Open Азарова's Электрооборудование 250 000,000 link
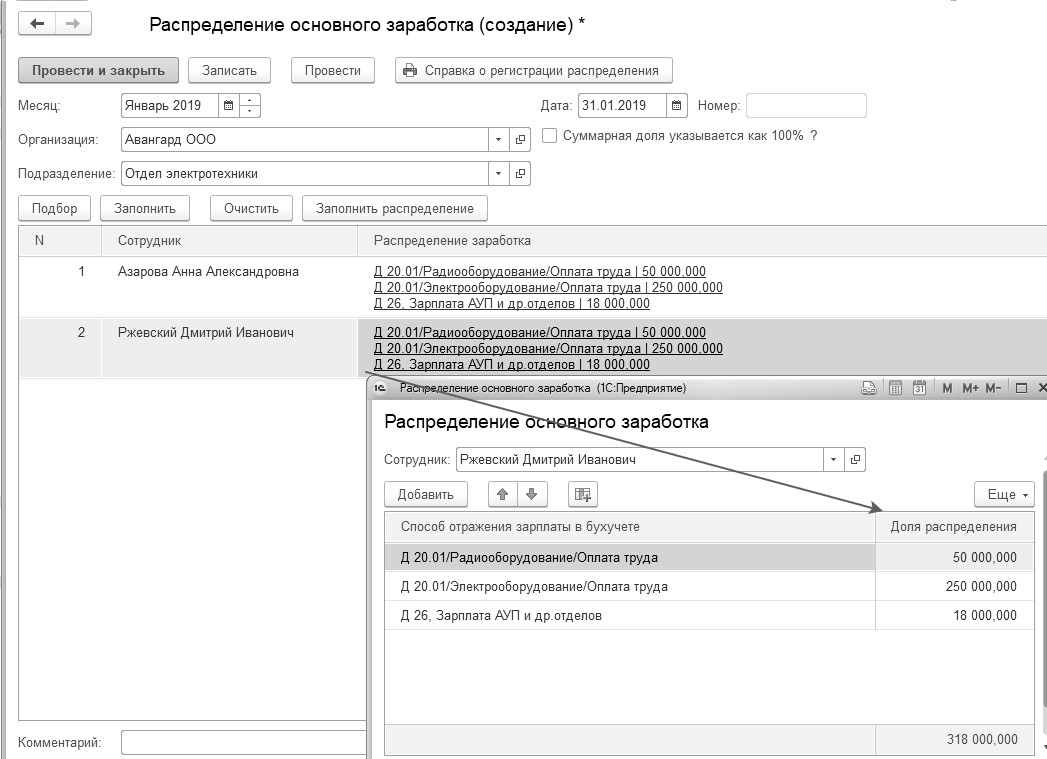 tap(548, 288)
